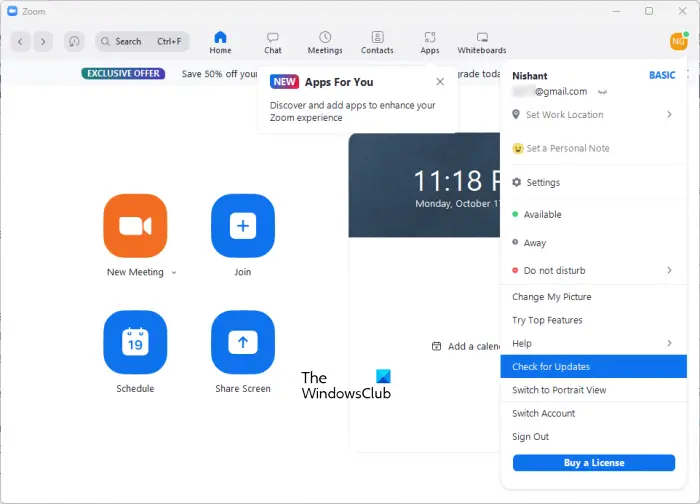This screenshot has width=700, height=504.
Task: Click the Set a Personal Note emoji icon
Action: tap(517, 148)
